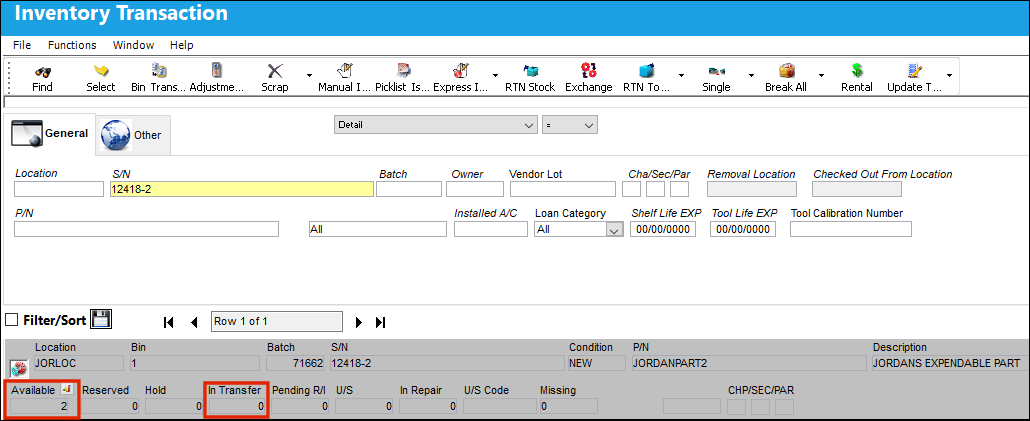Click the batch value 71662
This screenshot has height=421, width=1030.
click(x=296, y=363)
